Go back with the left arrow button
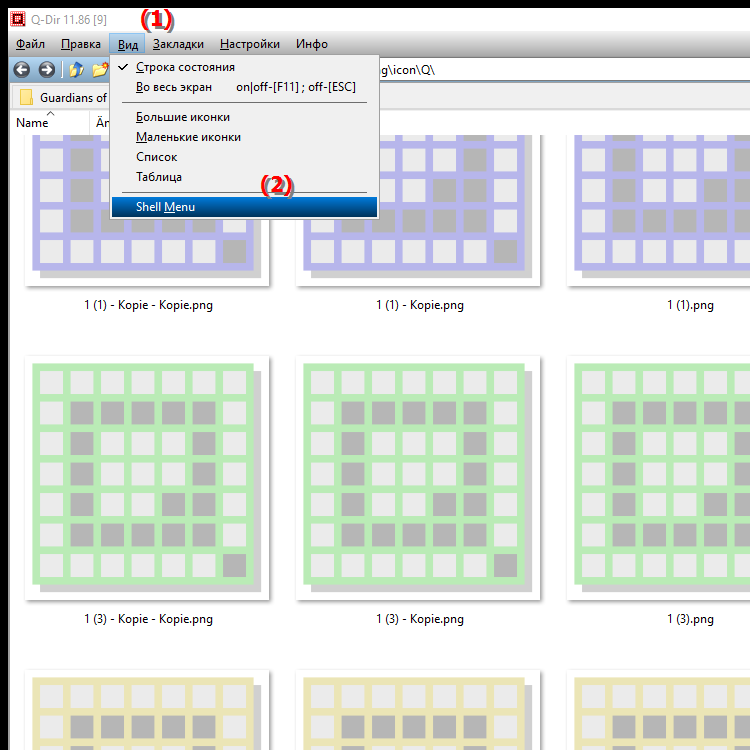Screen dimensions: 750x750 click(x=22, y=70)
